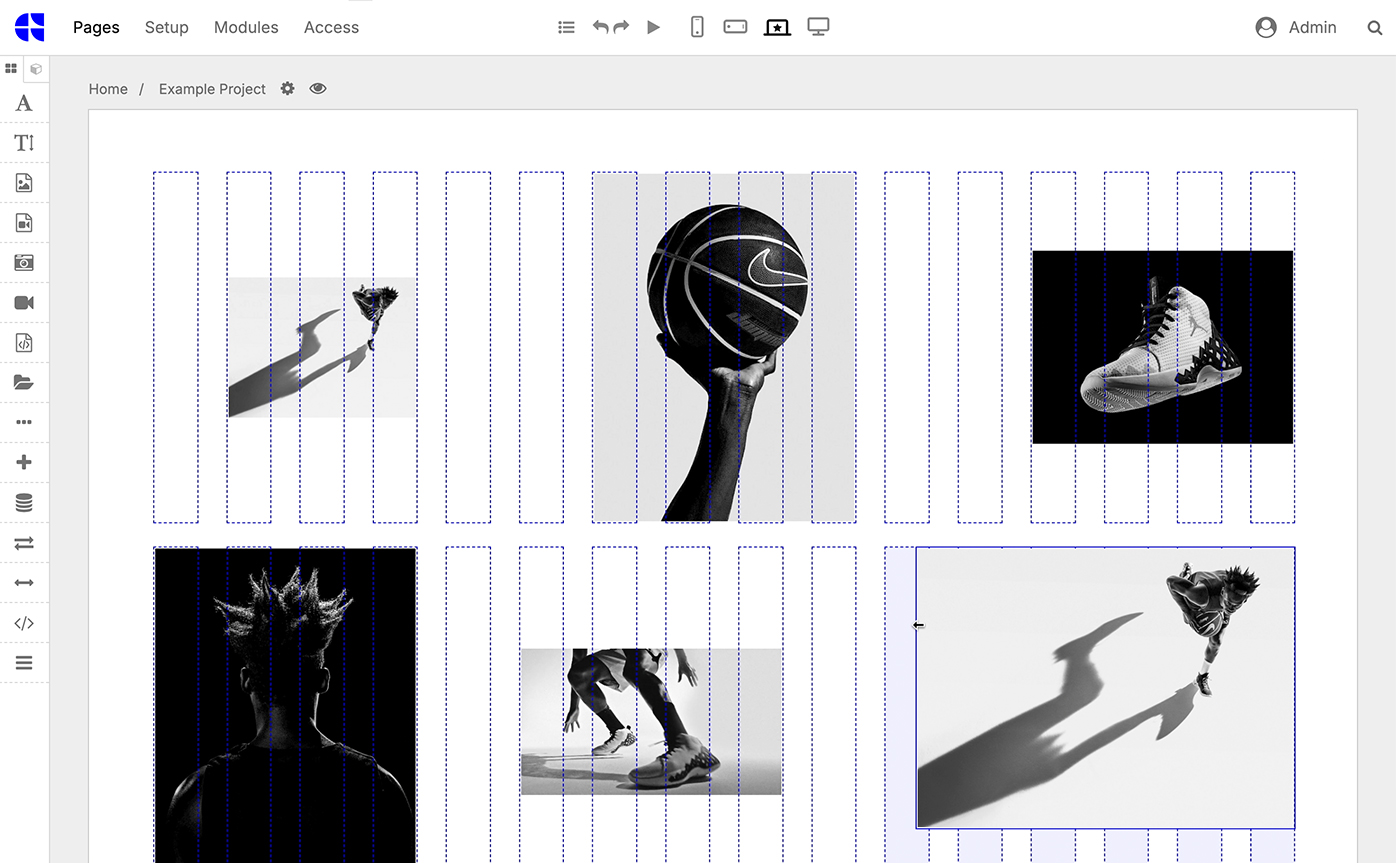
Task: Open the Admin account menu
Action: [1296, 27]
